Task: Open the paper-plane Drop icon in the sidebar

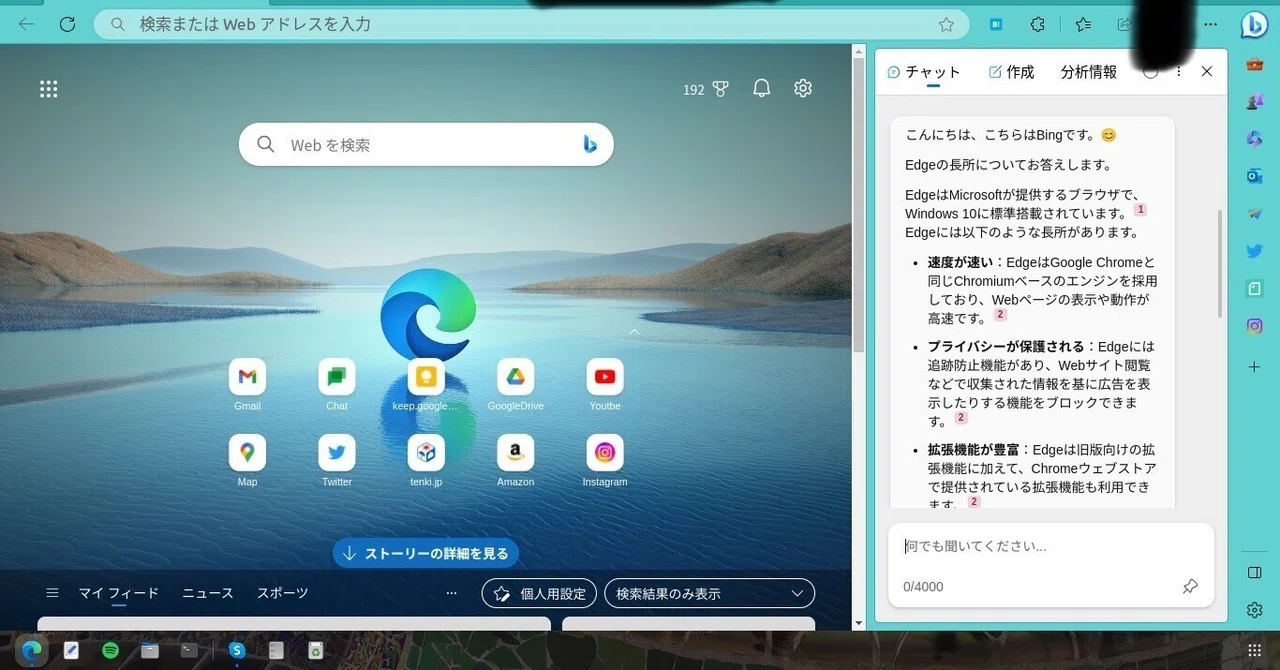Action: (1254, 214)
